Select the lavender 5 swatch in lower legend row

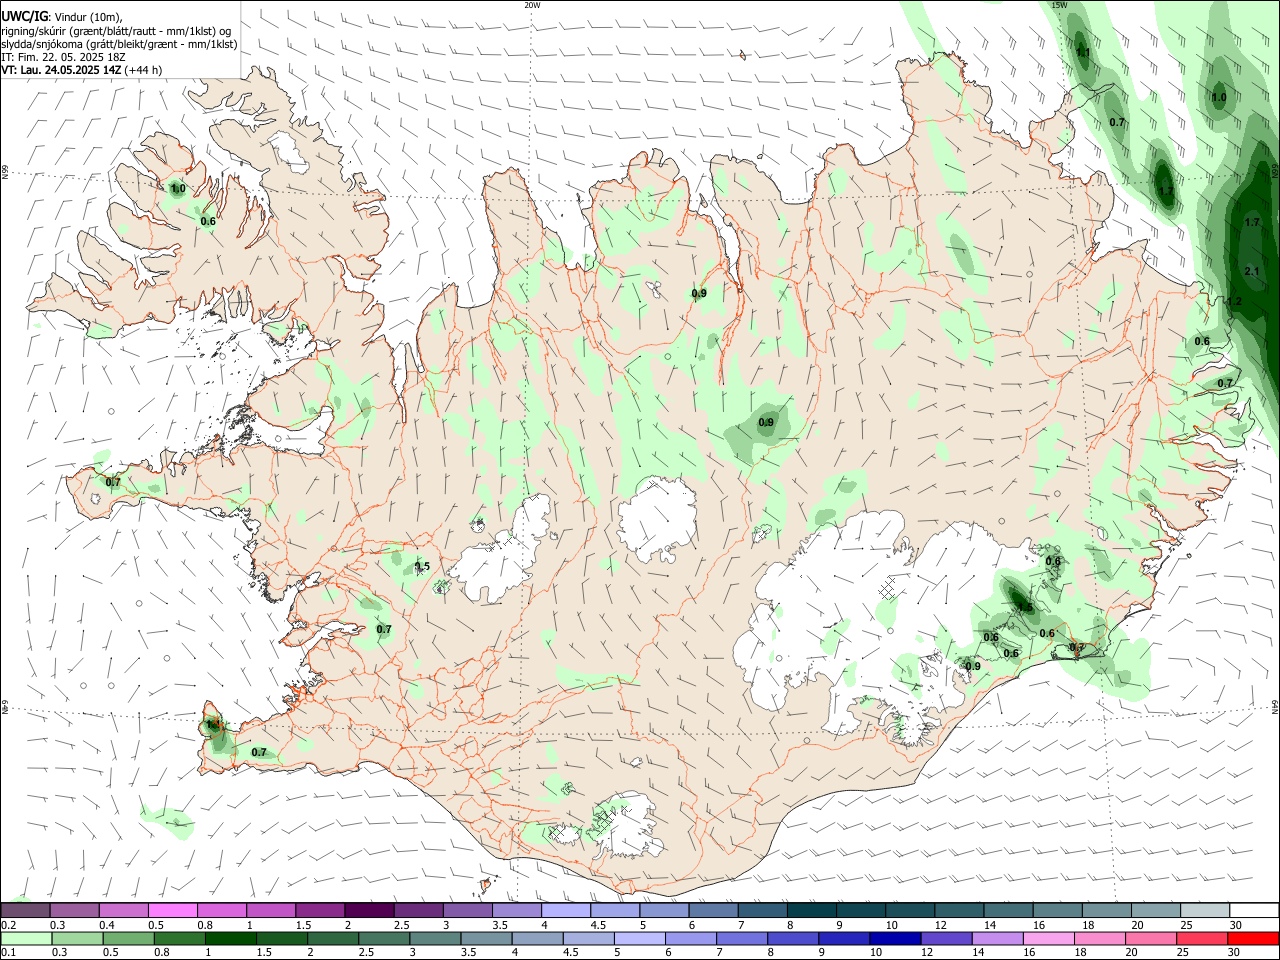639,939
